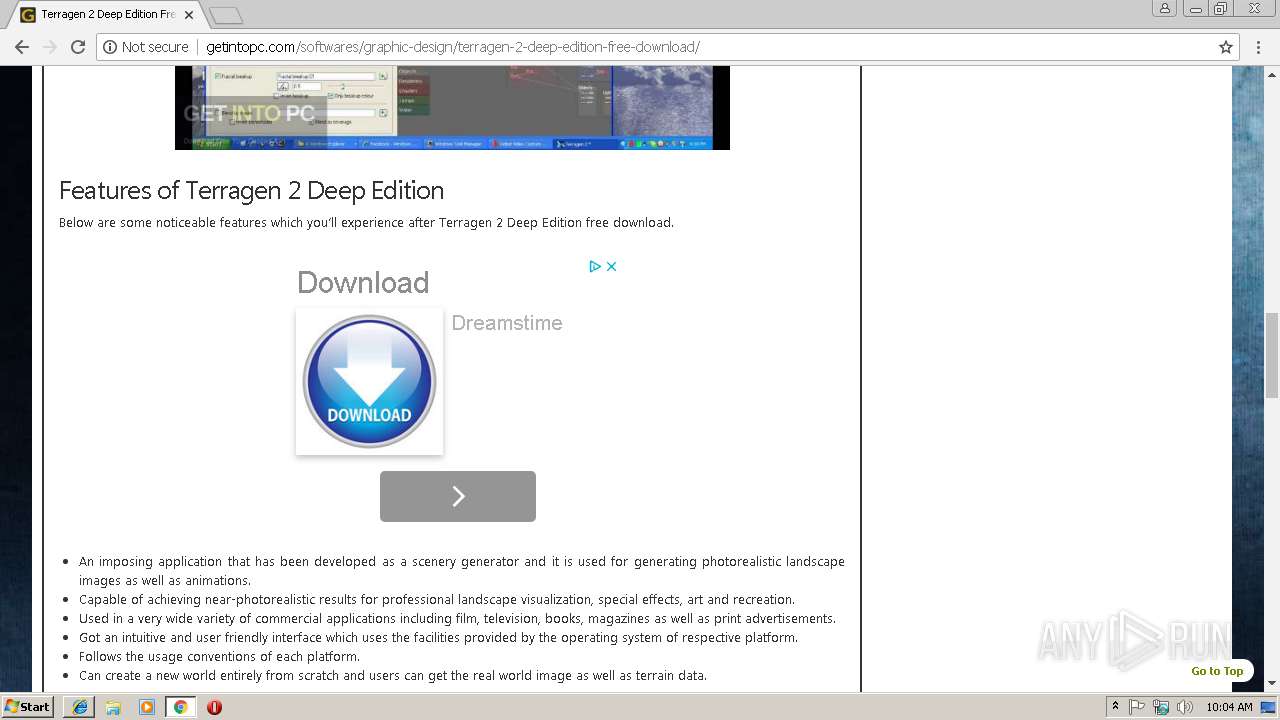Click the Go to Top link

click(x=1217, y=671)
